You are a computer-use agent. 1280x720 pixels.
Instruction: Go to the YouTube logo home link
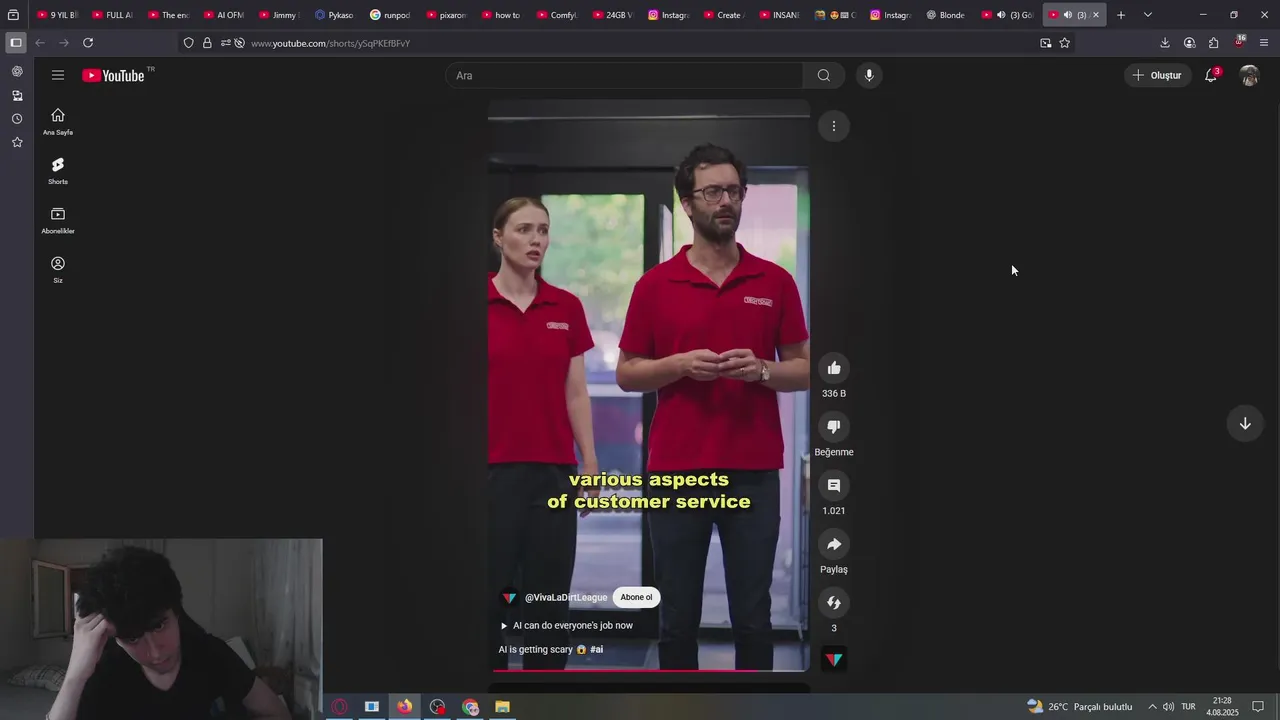pos(114,75)
